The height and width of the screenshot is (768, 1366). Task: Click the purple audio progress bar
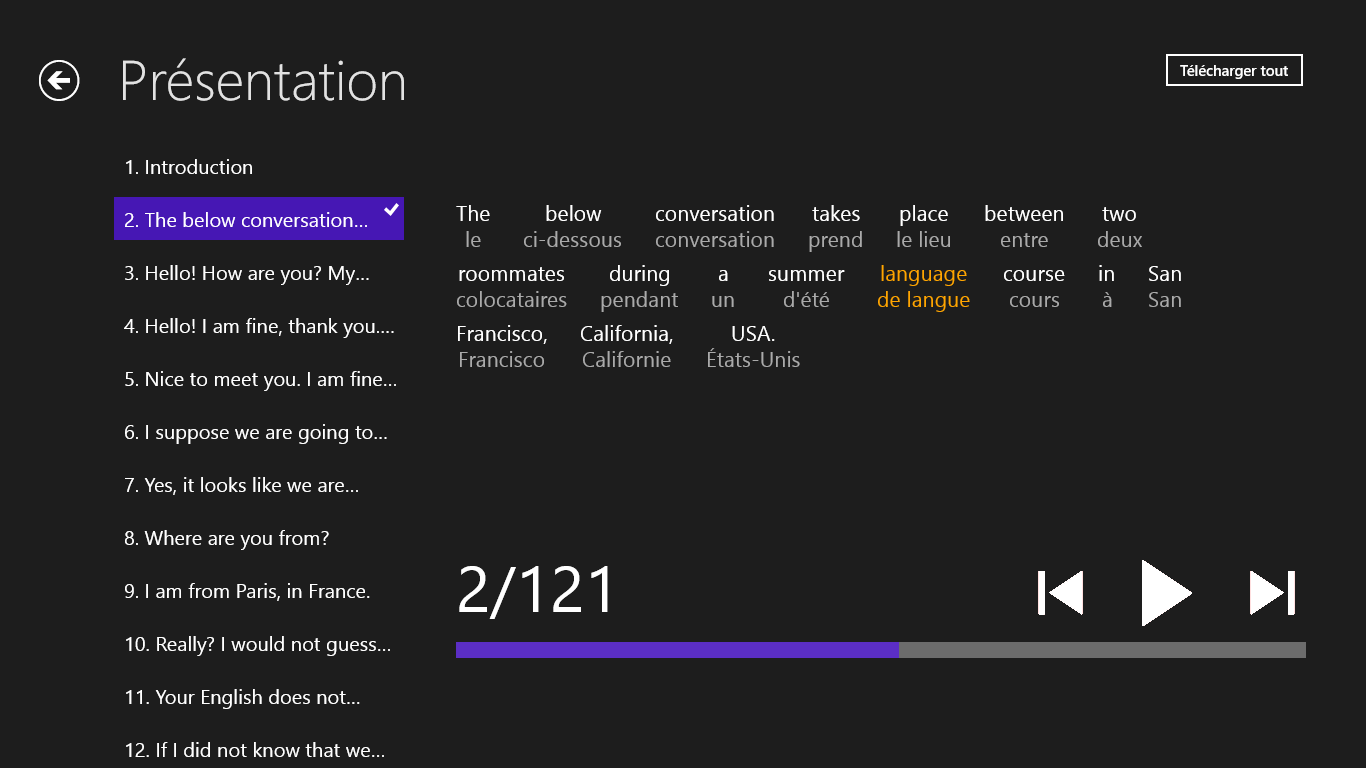(x=677, y=650)
